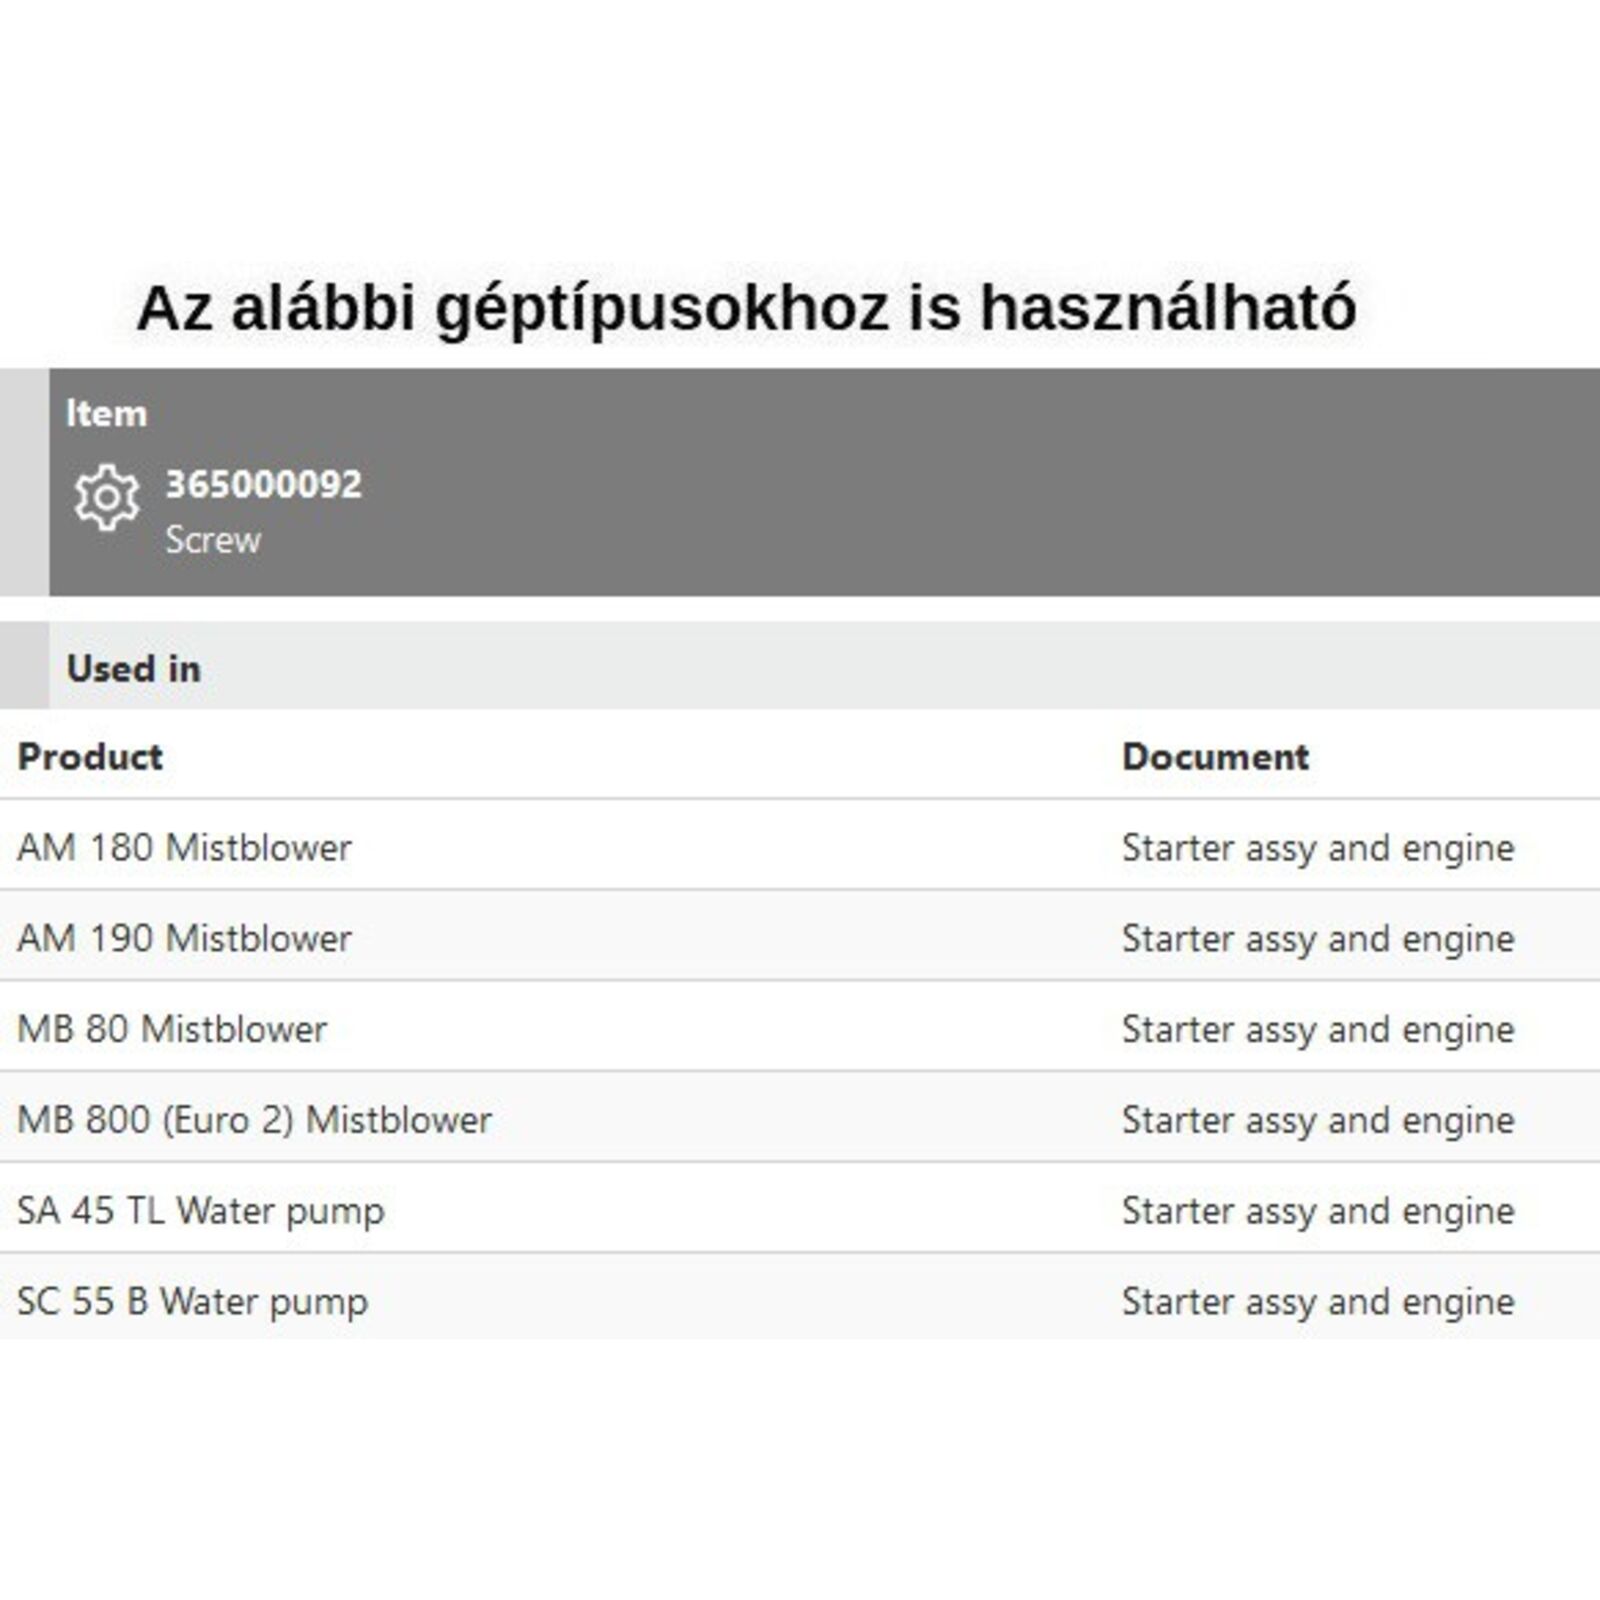Open the AM 180 Mistblower product

pos(185,848)
